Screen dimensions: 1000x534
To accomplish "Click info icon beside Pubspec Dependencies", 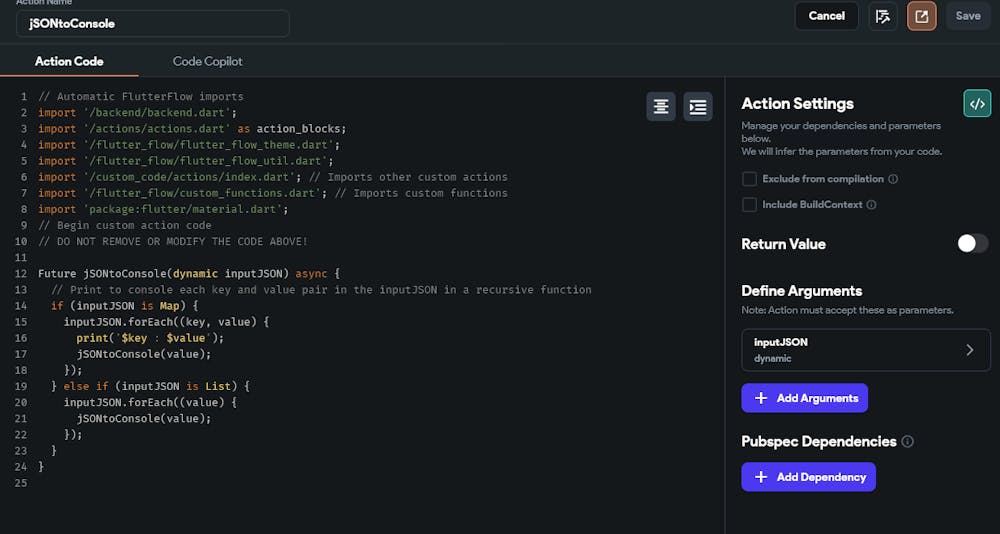I will tap(907, 441).
